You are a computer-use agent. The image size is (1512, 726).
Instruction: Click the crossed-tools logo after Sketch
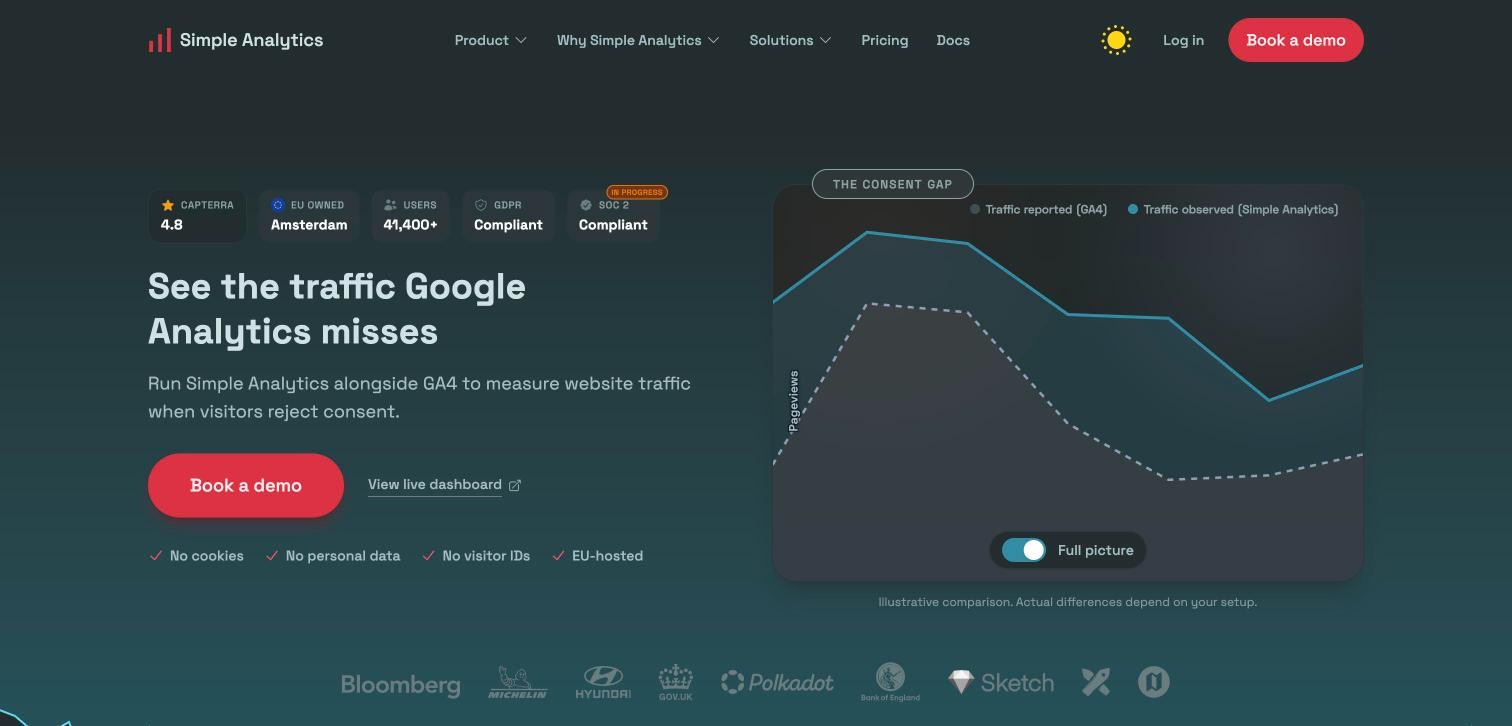pos(1096,682)
